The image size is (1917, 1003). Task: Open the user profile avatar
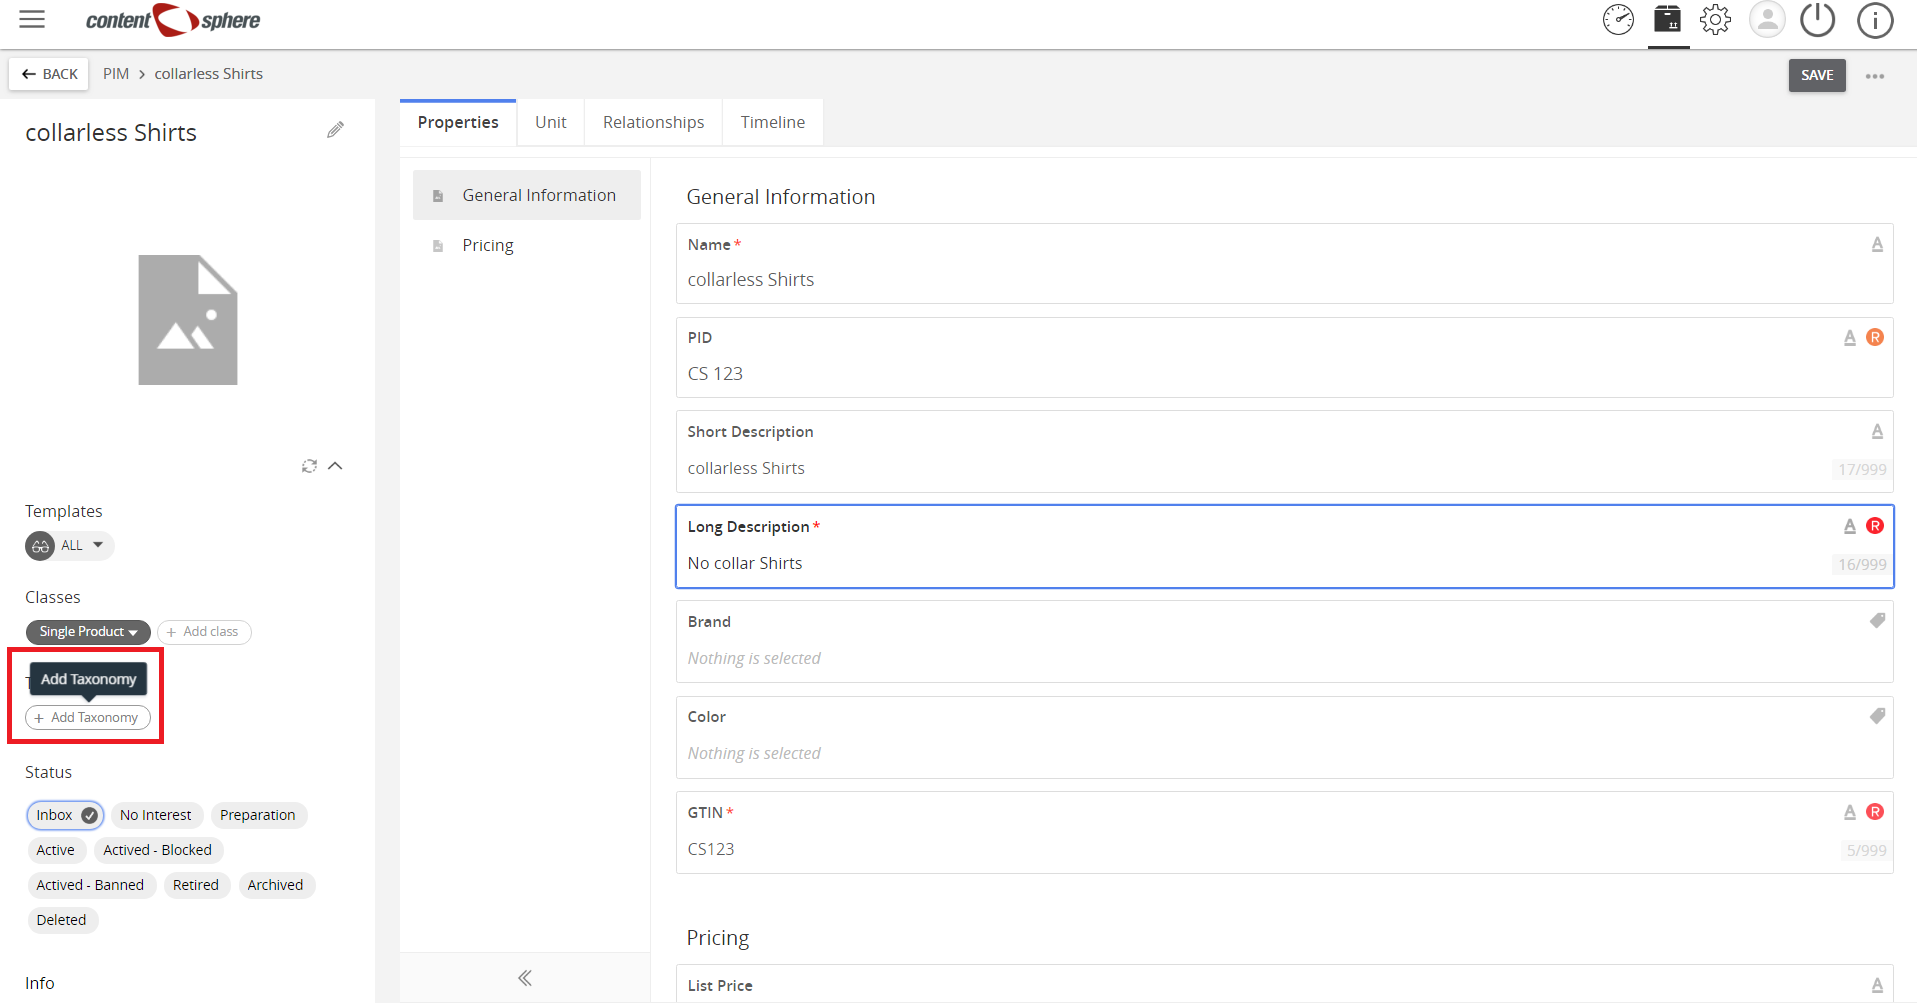[1767, 20]
